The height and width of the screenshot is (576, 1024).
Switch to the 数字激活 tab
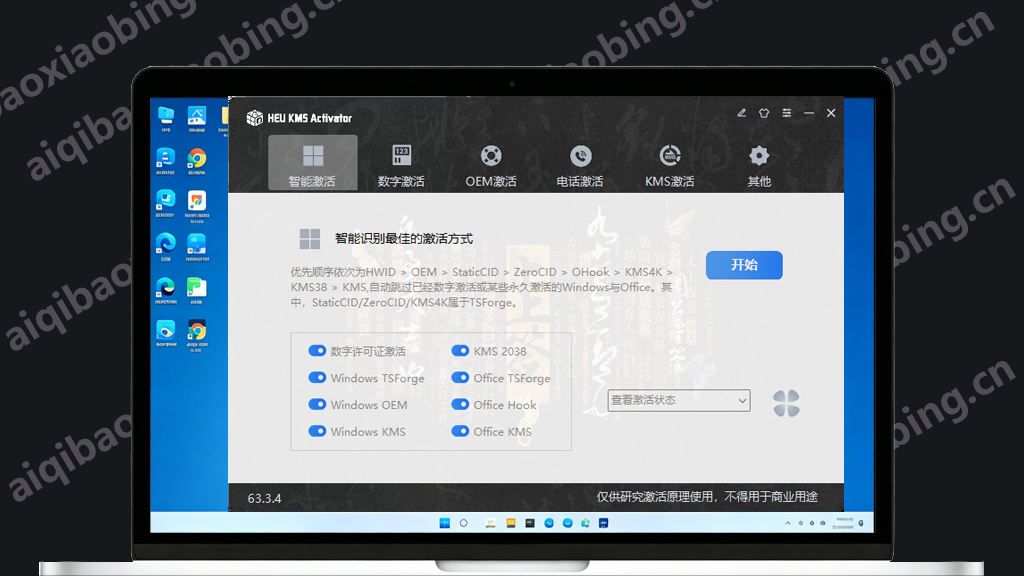(x=401, y=163)
